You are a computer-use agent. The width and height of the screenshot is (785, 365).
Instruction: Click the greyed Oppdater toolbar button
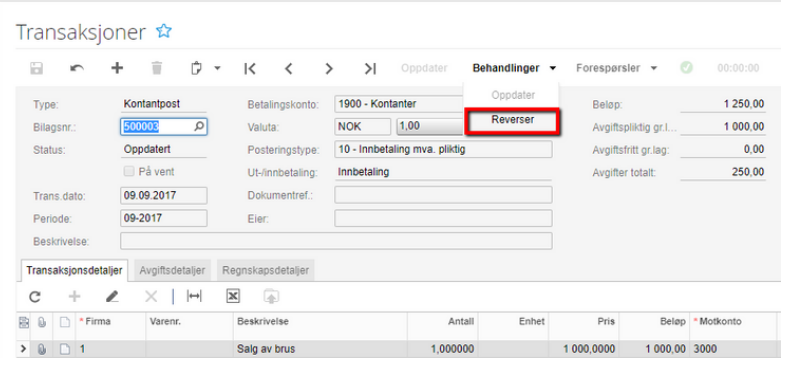424,68
